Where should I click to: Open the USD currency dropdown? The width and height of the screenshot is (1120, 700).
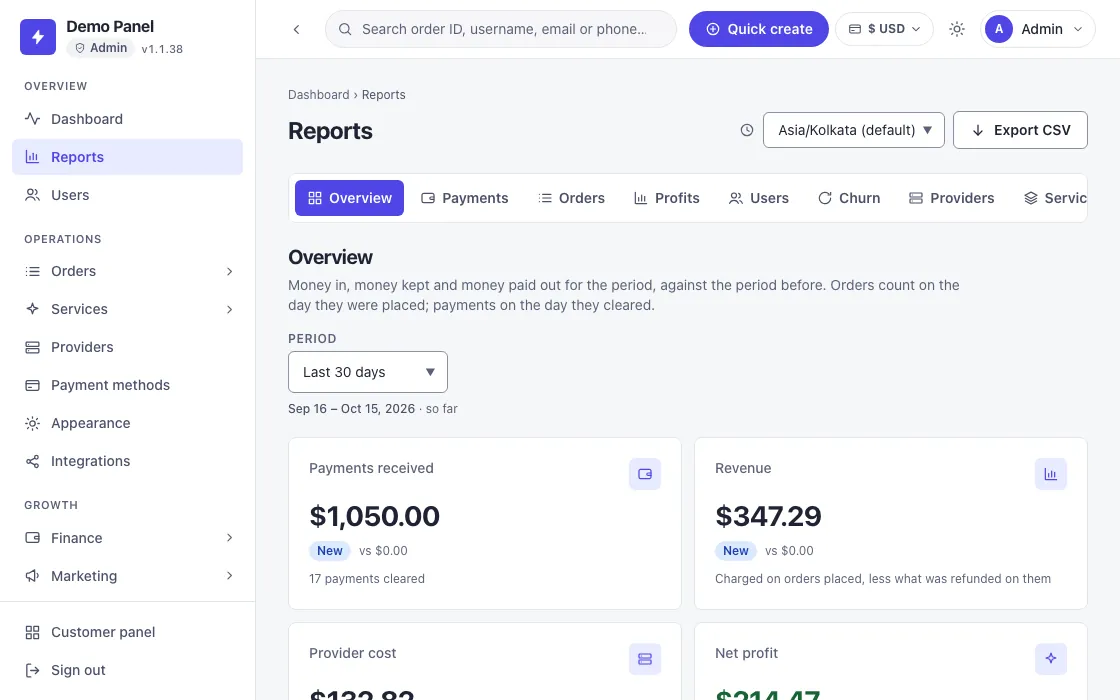[x=884, y=29]
